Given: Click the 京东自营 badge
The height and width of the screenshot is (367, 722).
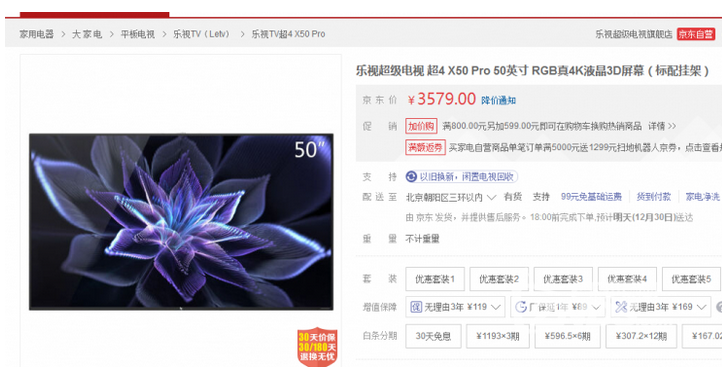Looking at the screenshot, I should click(695, 34).
